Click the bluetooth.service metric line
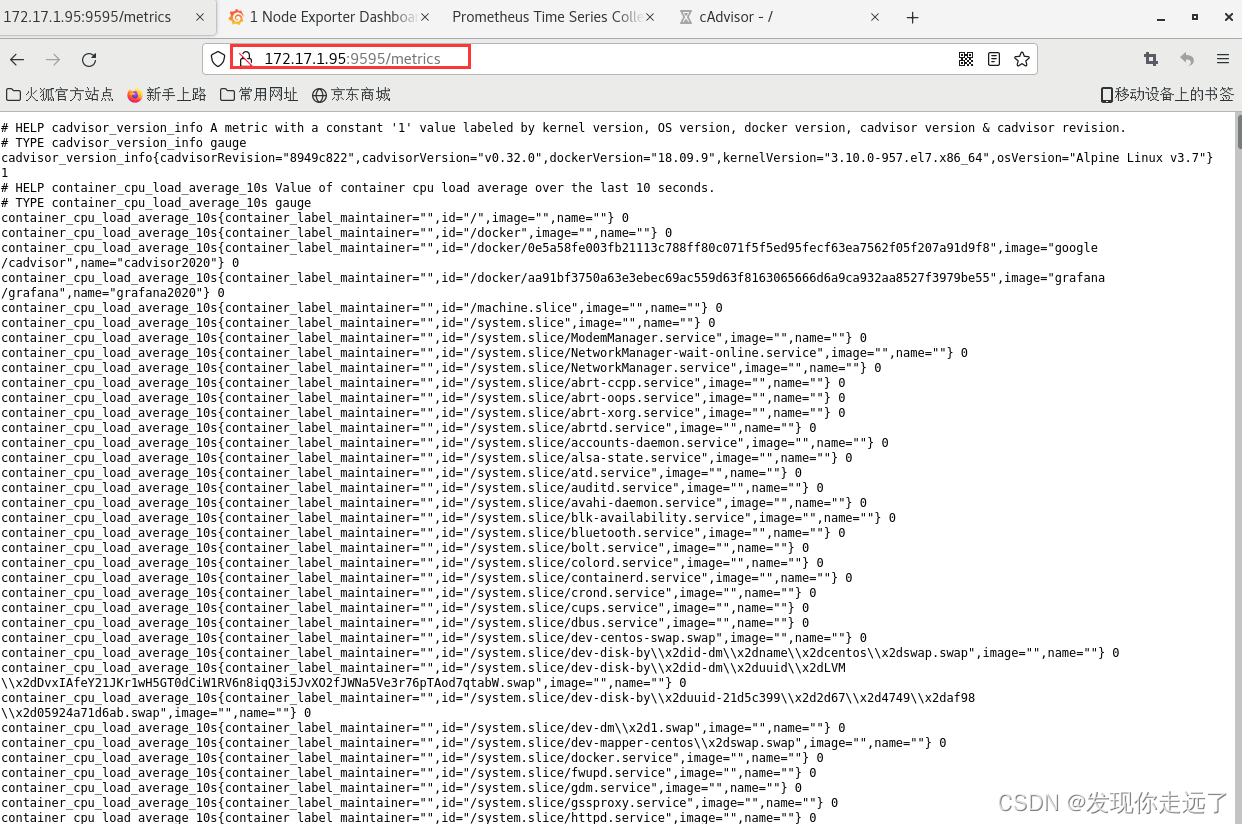Viewport: 1242px width, 824px height. click(x=423, y=533)
